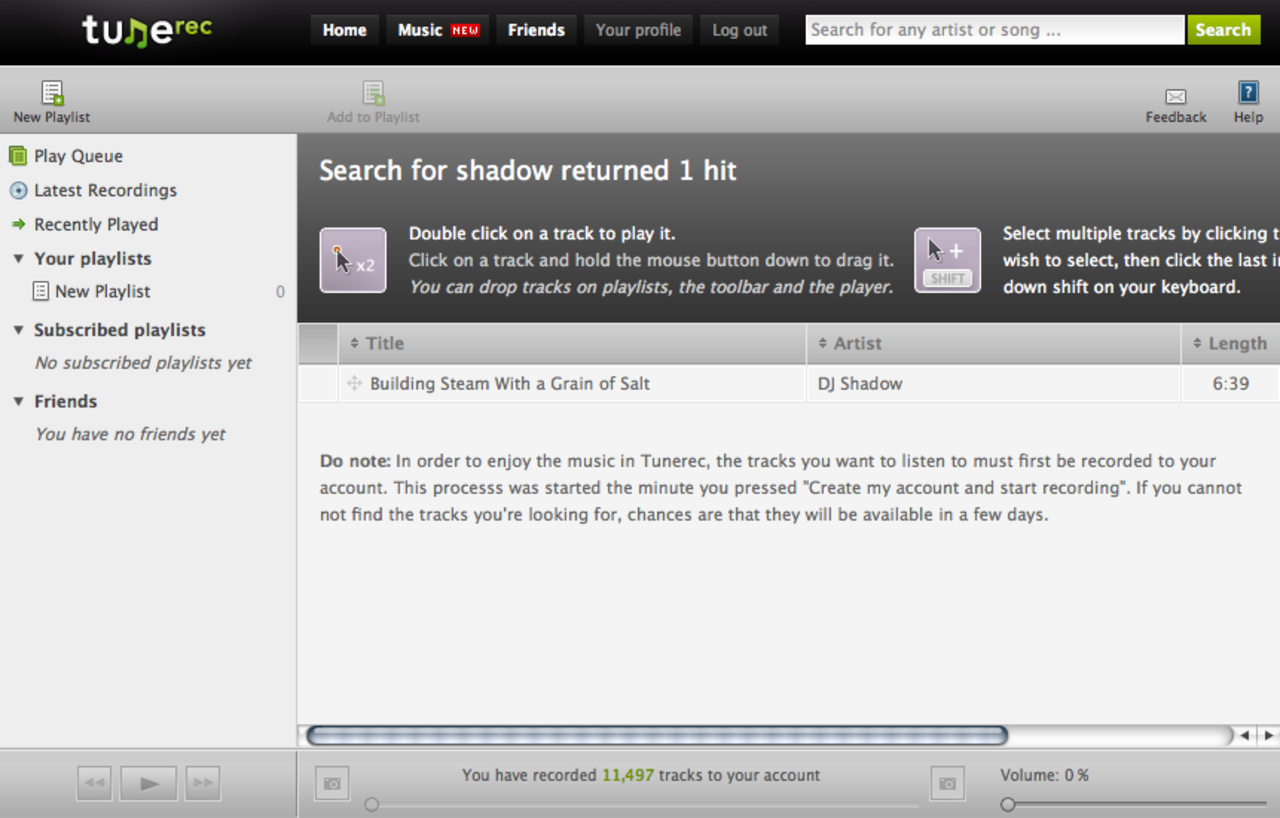
Task: Collapse the Subscribed playlists section
Action: point(18,330)
